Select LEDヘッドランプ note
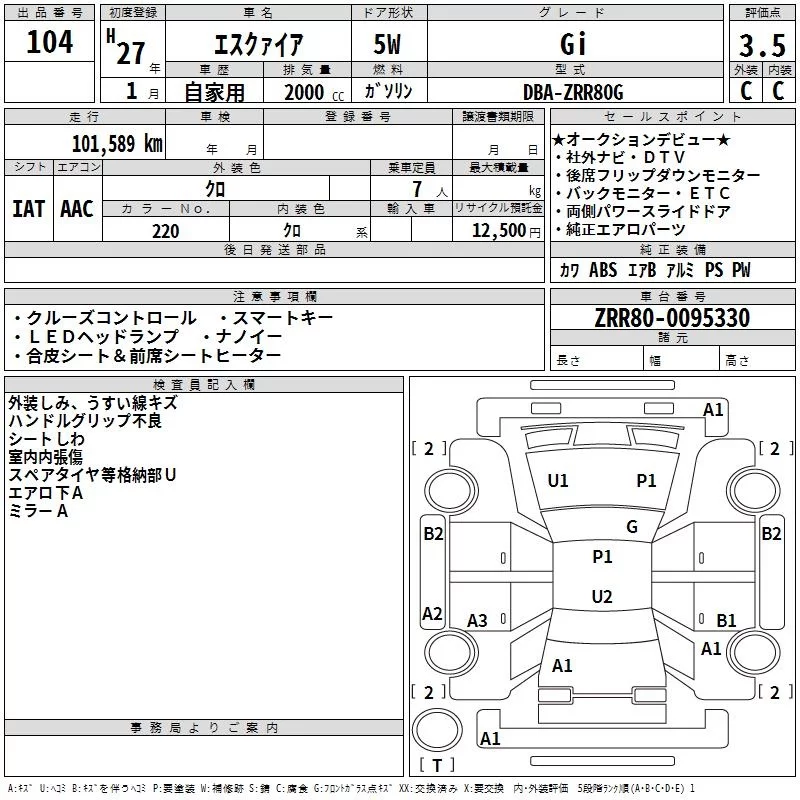The height and width of the screenshot is (800, 800). pos(96,336)
